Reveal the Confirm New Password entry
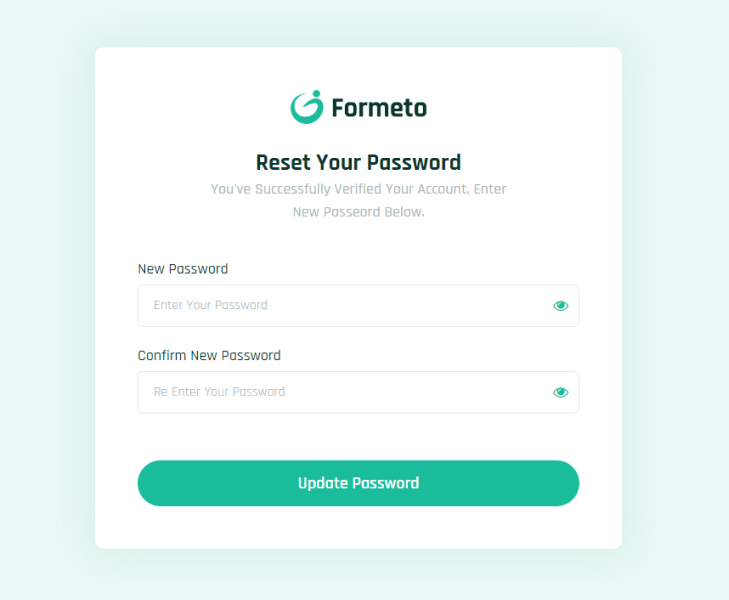 pos(560,393)
